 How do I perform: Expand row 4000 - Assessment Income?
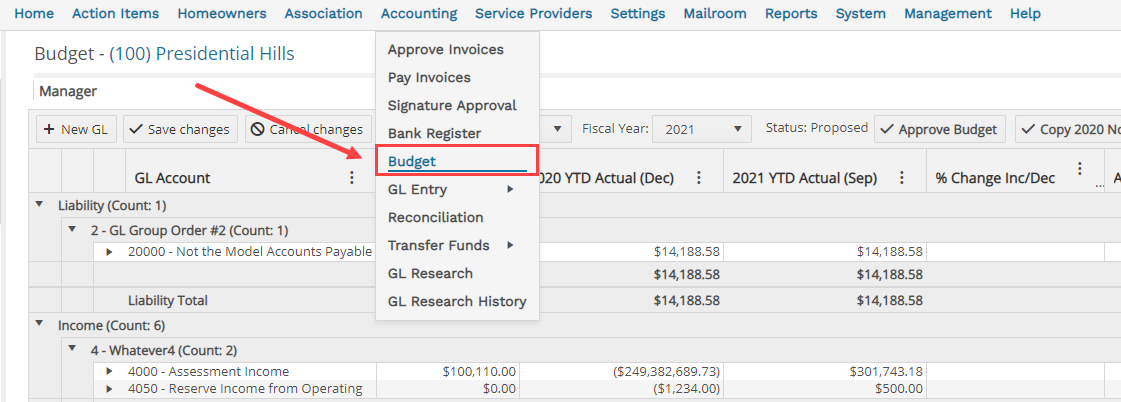[x=109, y=371]
